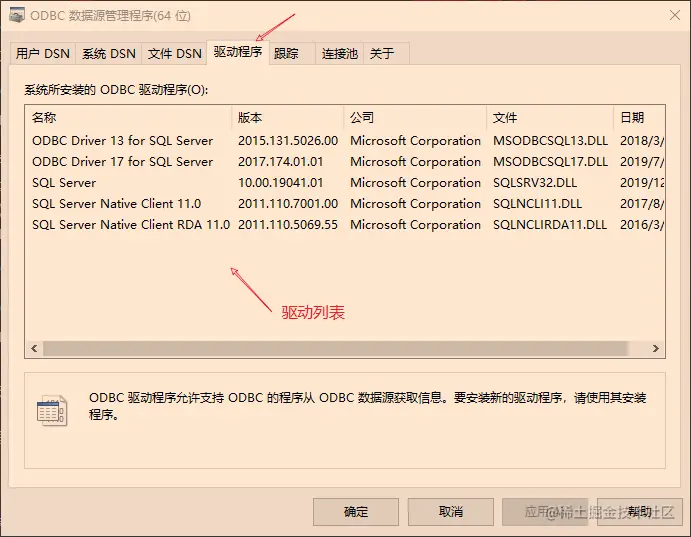691x537 pixels.
Task: Click version 2015.131.5026.00
Action: pos(288,141)
